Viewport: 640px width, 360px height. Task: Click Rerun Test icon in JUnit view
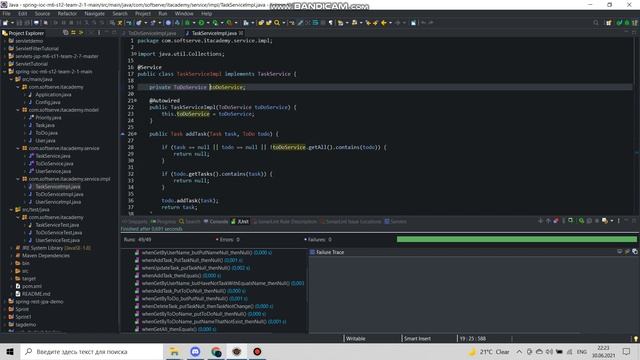click(x=581, y=221)
